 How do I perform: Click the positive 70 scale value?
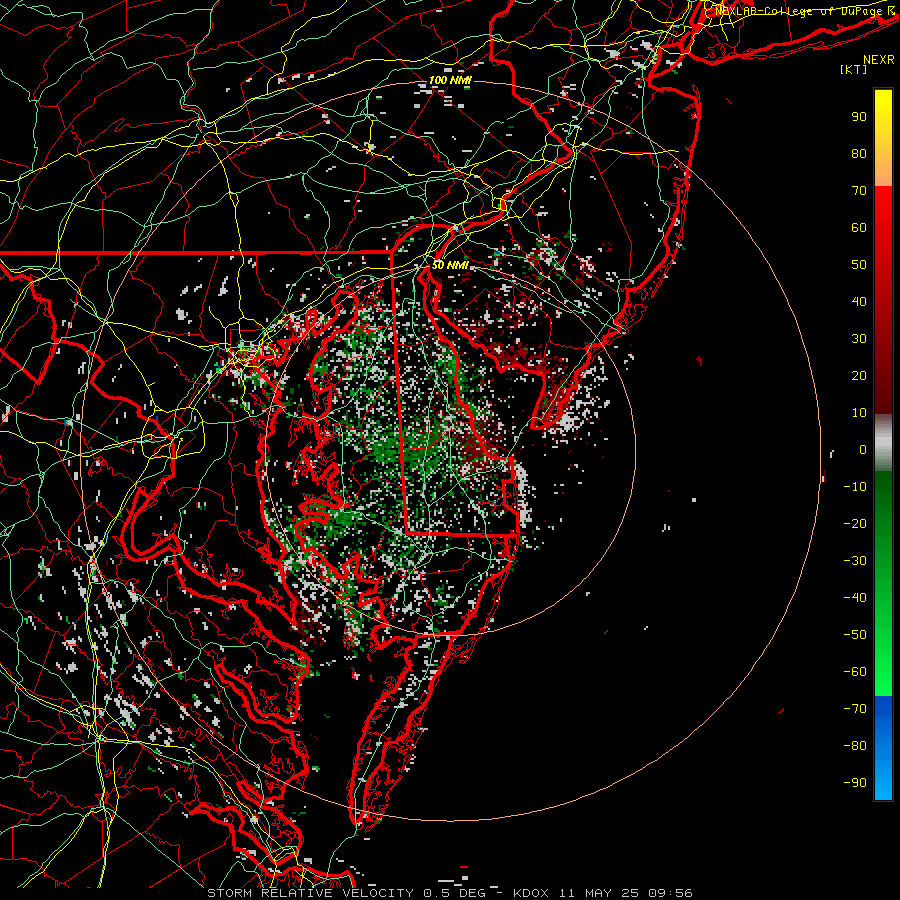[859, 191]
